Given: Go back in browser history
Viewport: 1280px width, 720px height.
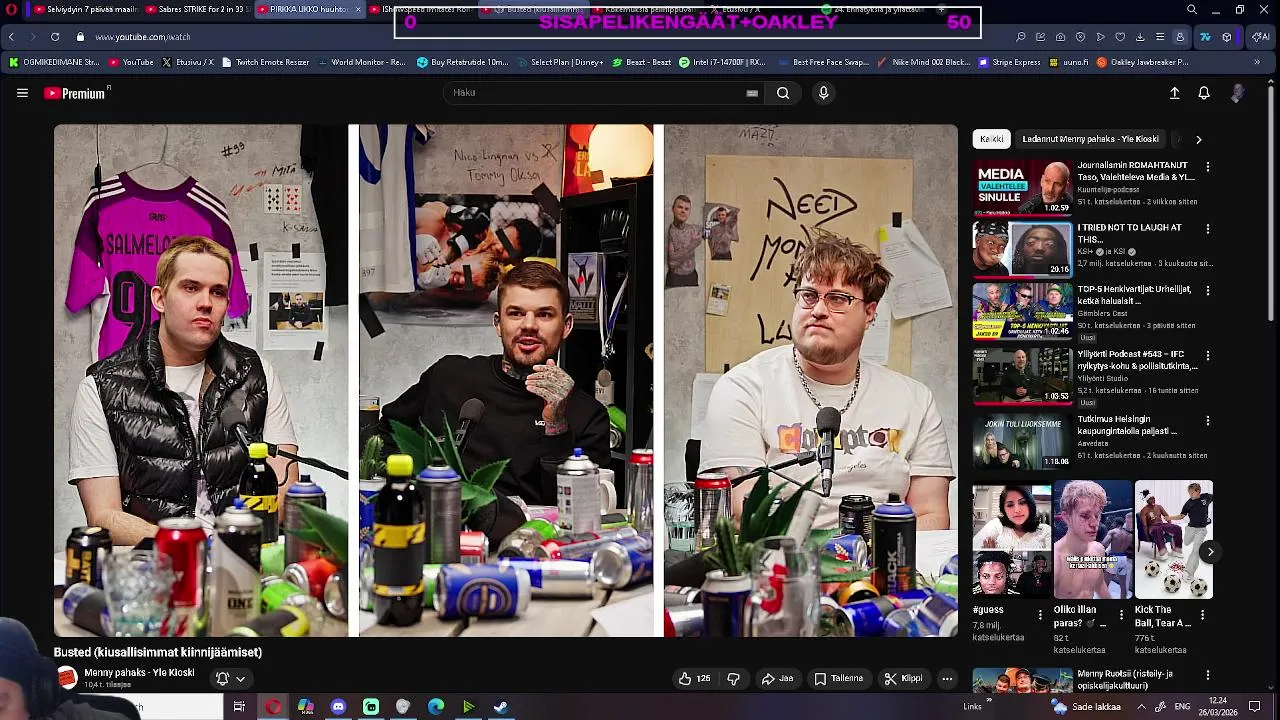Looking at the screenshot, I should [x=11, y=37].
